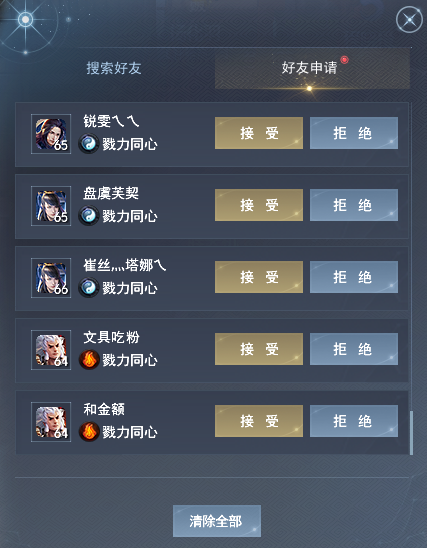Click yin-yang faction icon beside 盘虞芙契
The height and width of the screenshot is (548, 427).
point(89,216)
